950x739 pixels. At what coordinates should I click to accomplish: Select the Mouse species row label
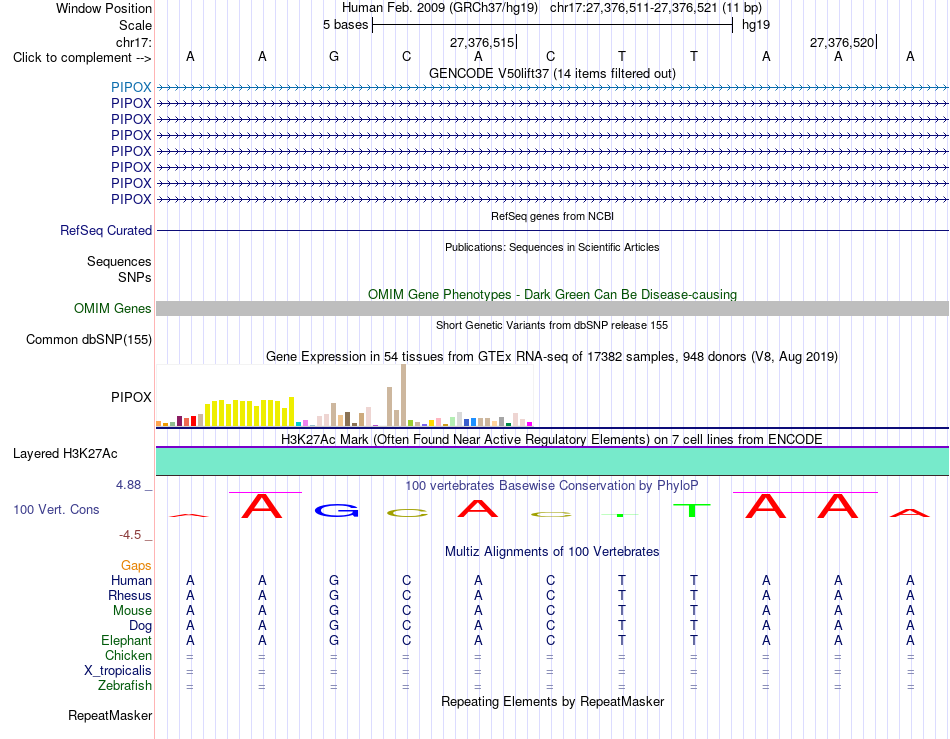(132, 611)
